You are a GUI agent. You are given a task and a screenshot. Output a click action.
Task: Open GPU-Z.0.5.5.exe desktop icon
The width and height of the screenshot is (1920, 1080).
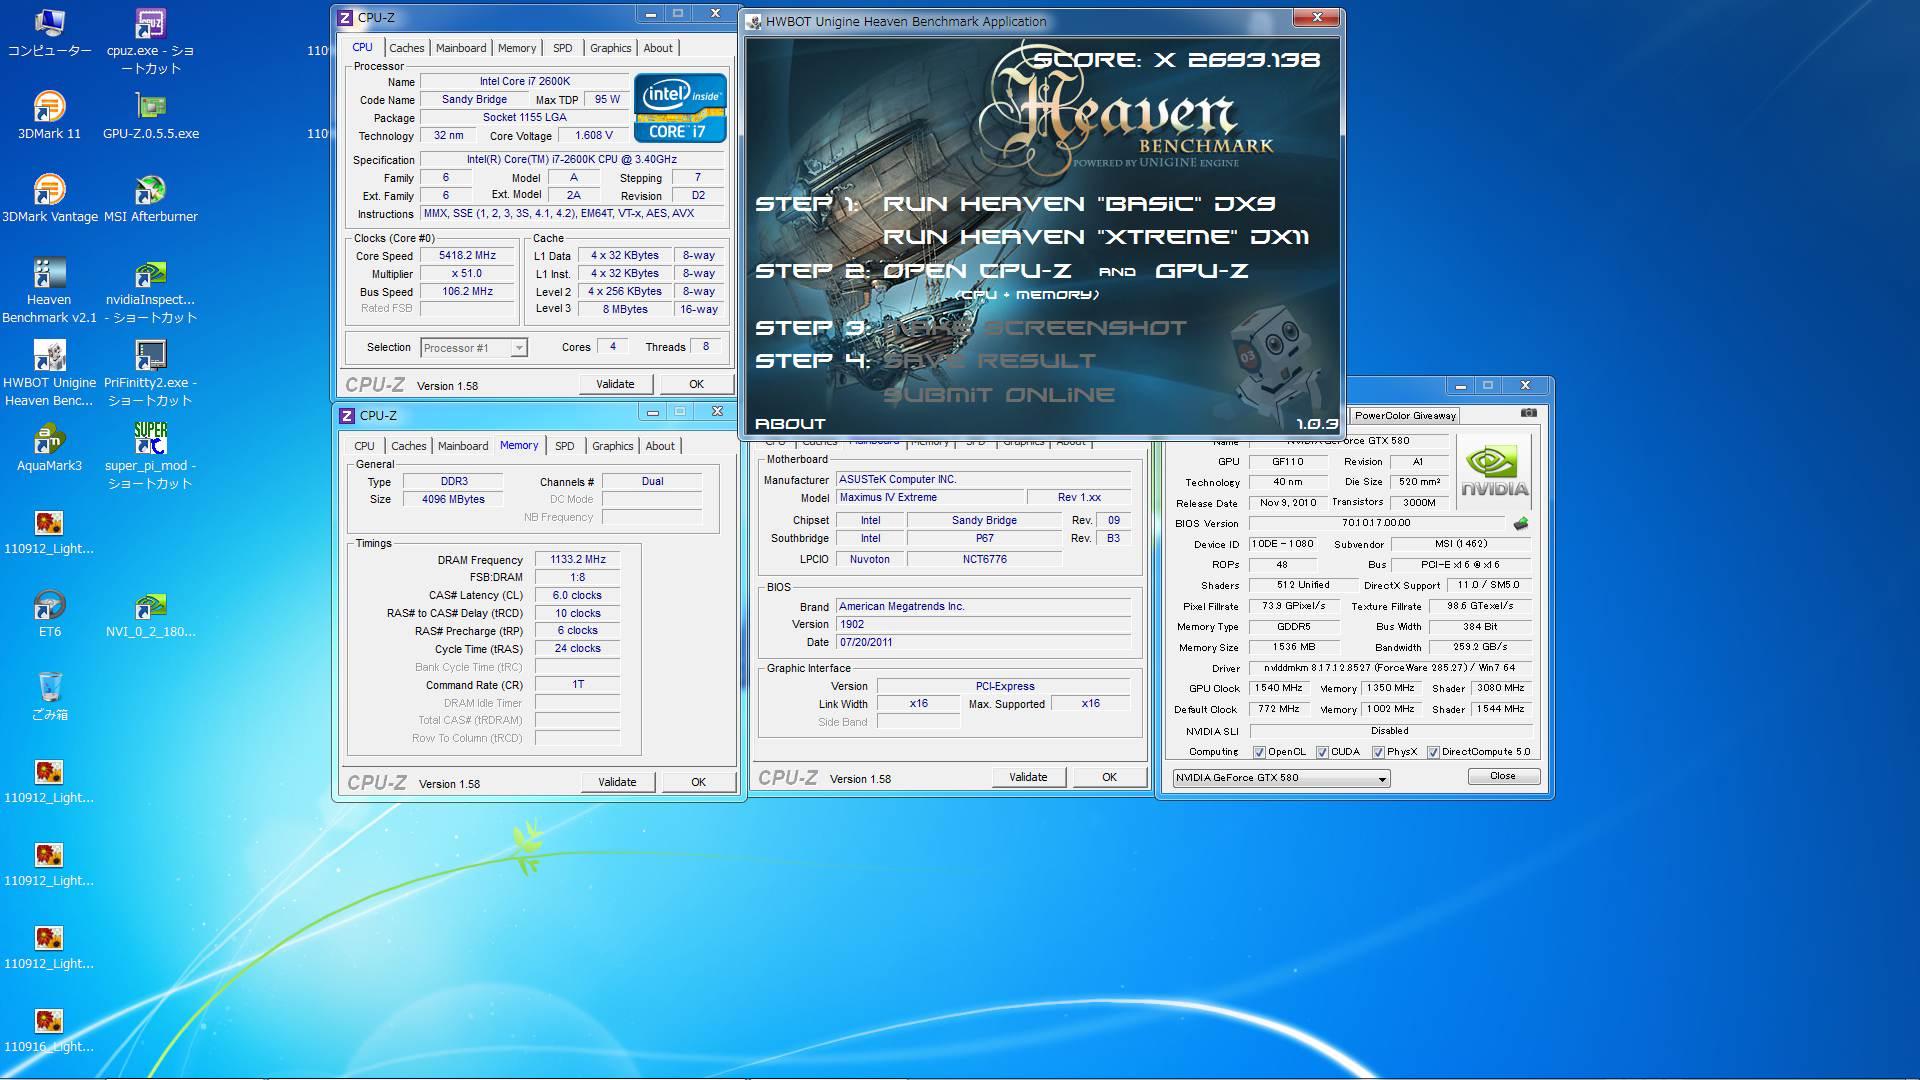pyautogui.click(x=150, y=115)
